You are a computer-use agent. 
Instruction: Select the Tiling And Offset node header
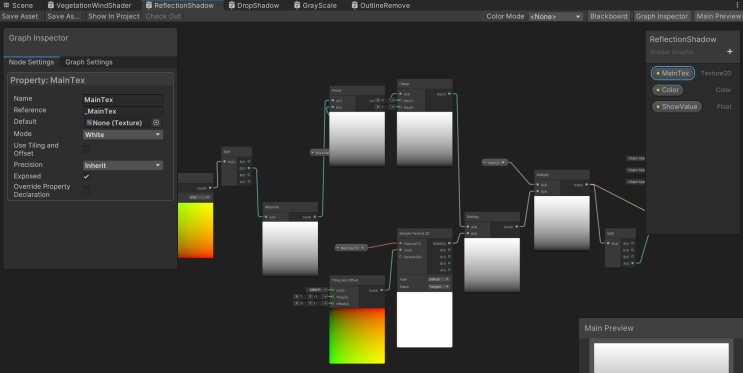tap(357, 280)
